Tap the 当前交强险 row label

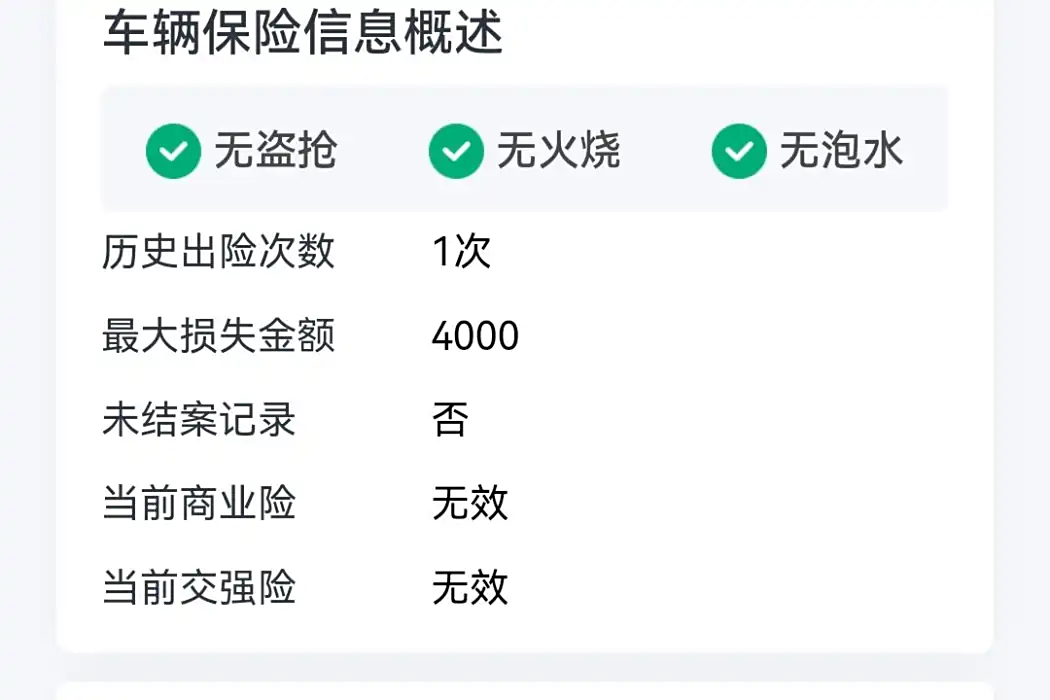[x=199, y=587]
